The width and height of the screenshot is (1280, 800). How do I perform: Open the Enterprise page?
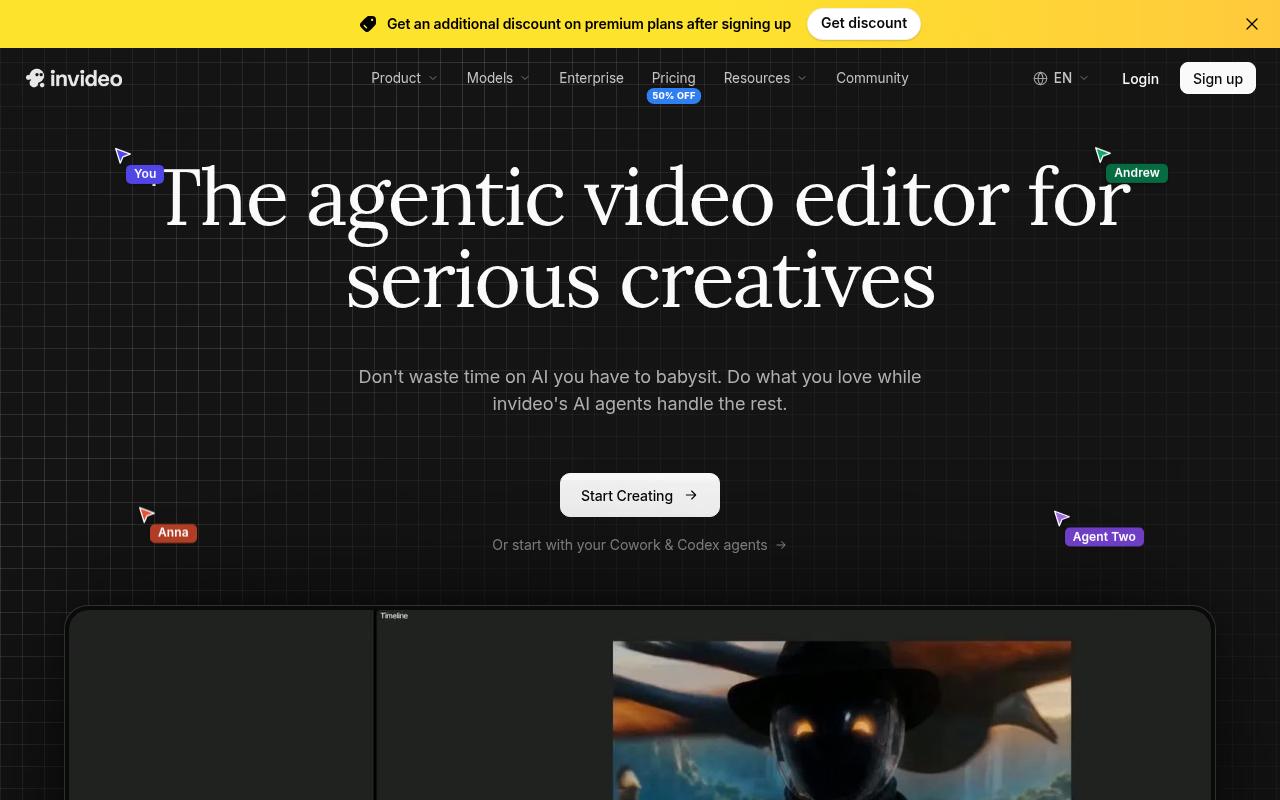pos(591,78)
